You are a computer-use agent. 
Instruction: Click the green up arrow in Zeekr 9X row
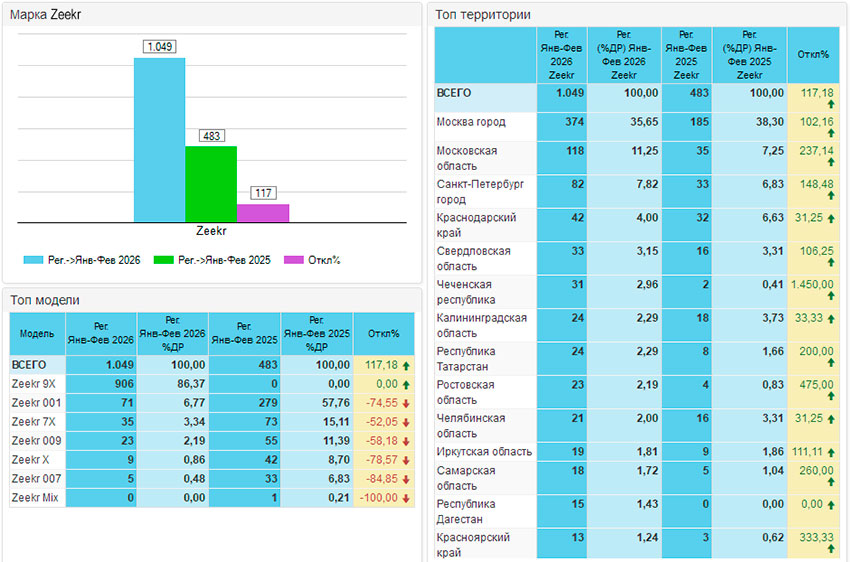[406, 384]
